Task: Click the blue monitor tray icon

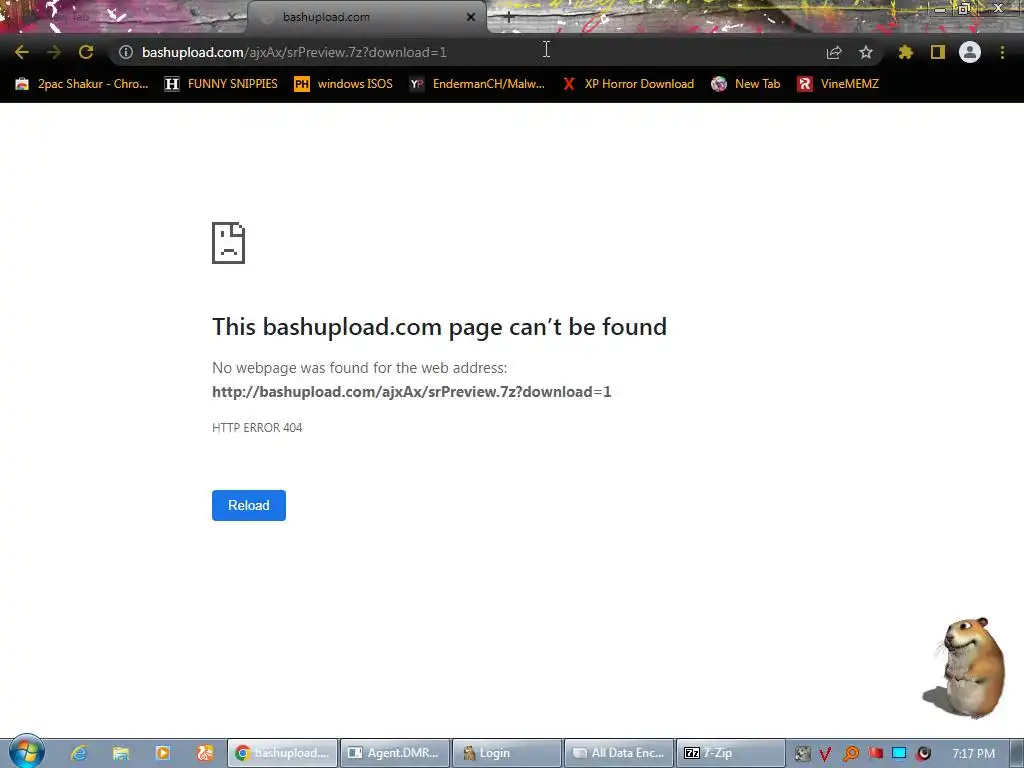Action: pos(899,754)
